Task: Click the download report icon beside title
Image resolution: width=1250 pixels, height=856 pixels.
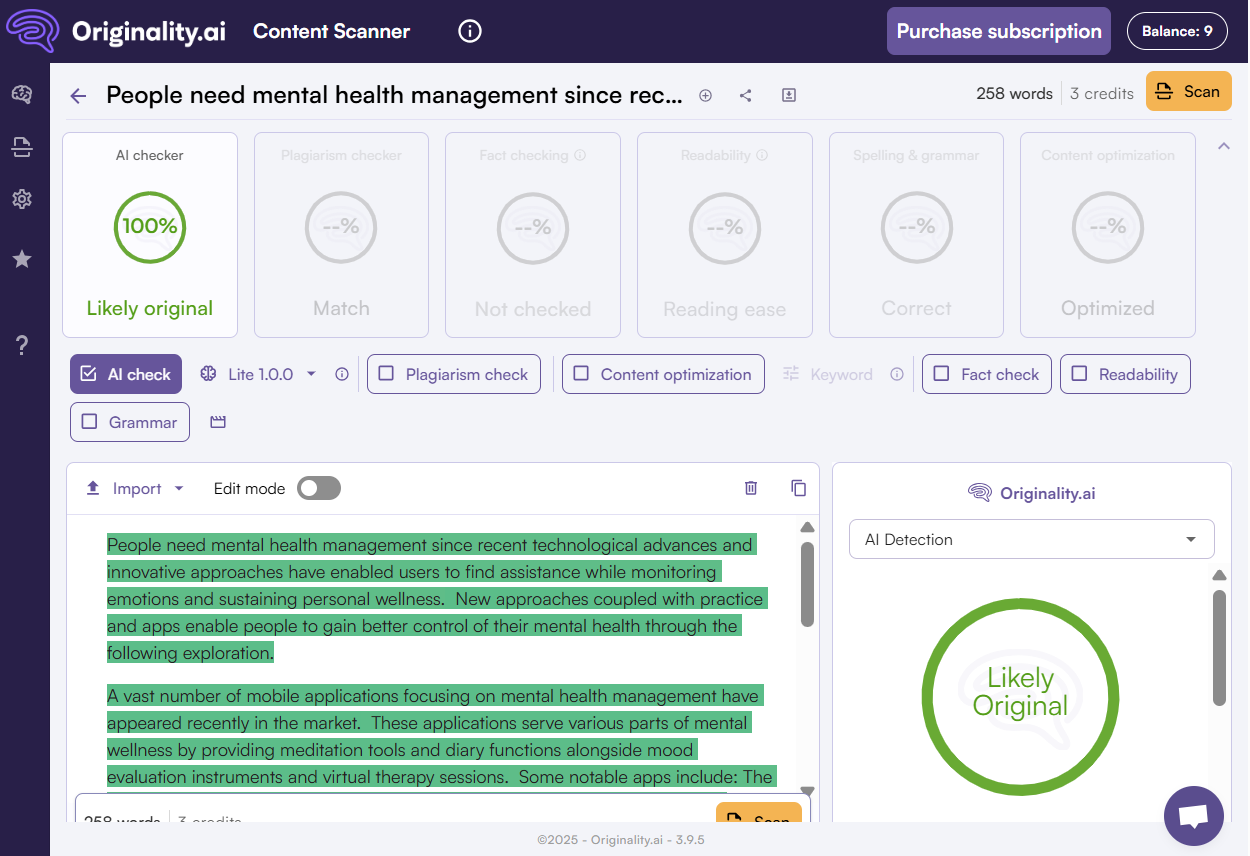Action: pyautogui.click(x=789, y=95)
